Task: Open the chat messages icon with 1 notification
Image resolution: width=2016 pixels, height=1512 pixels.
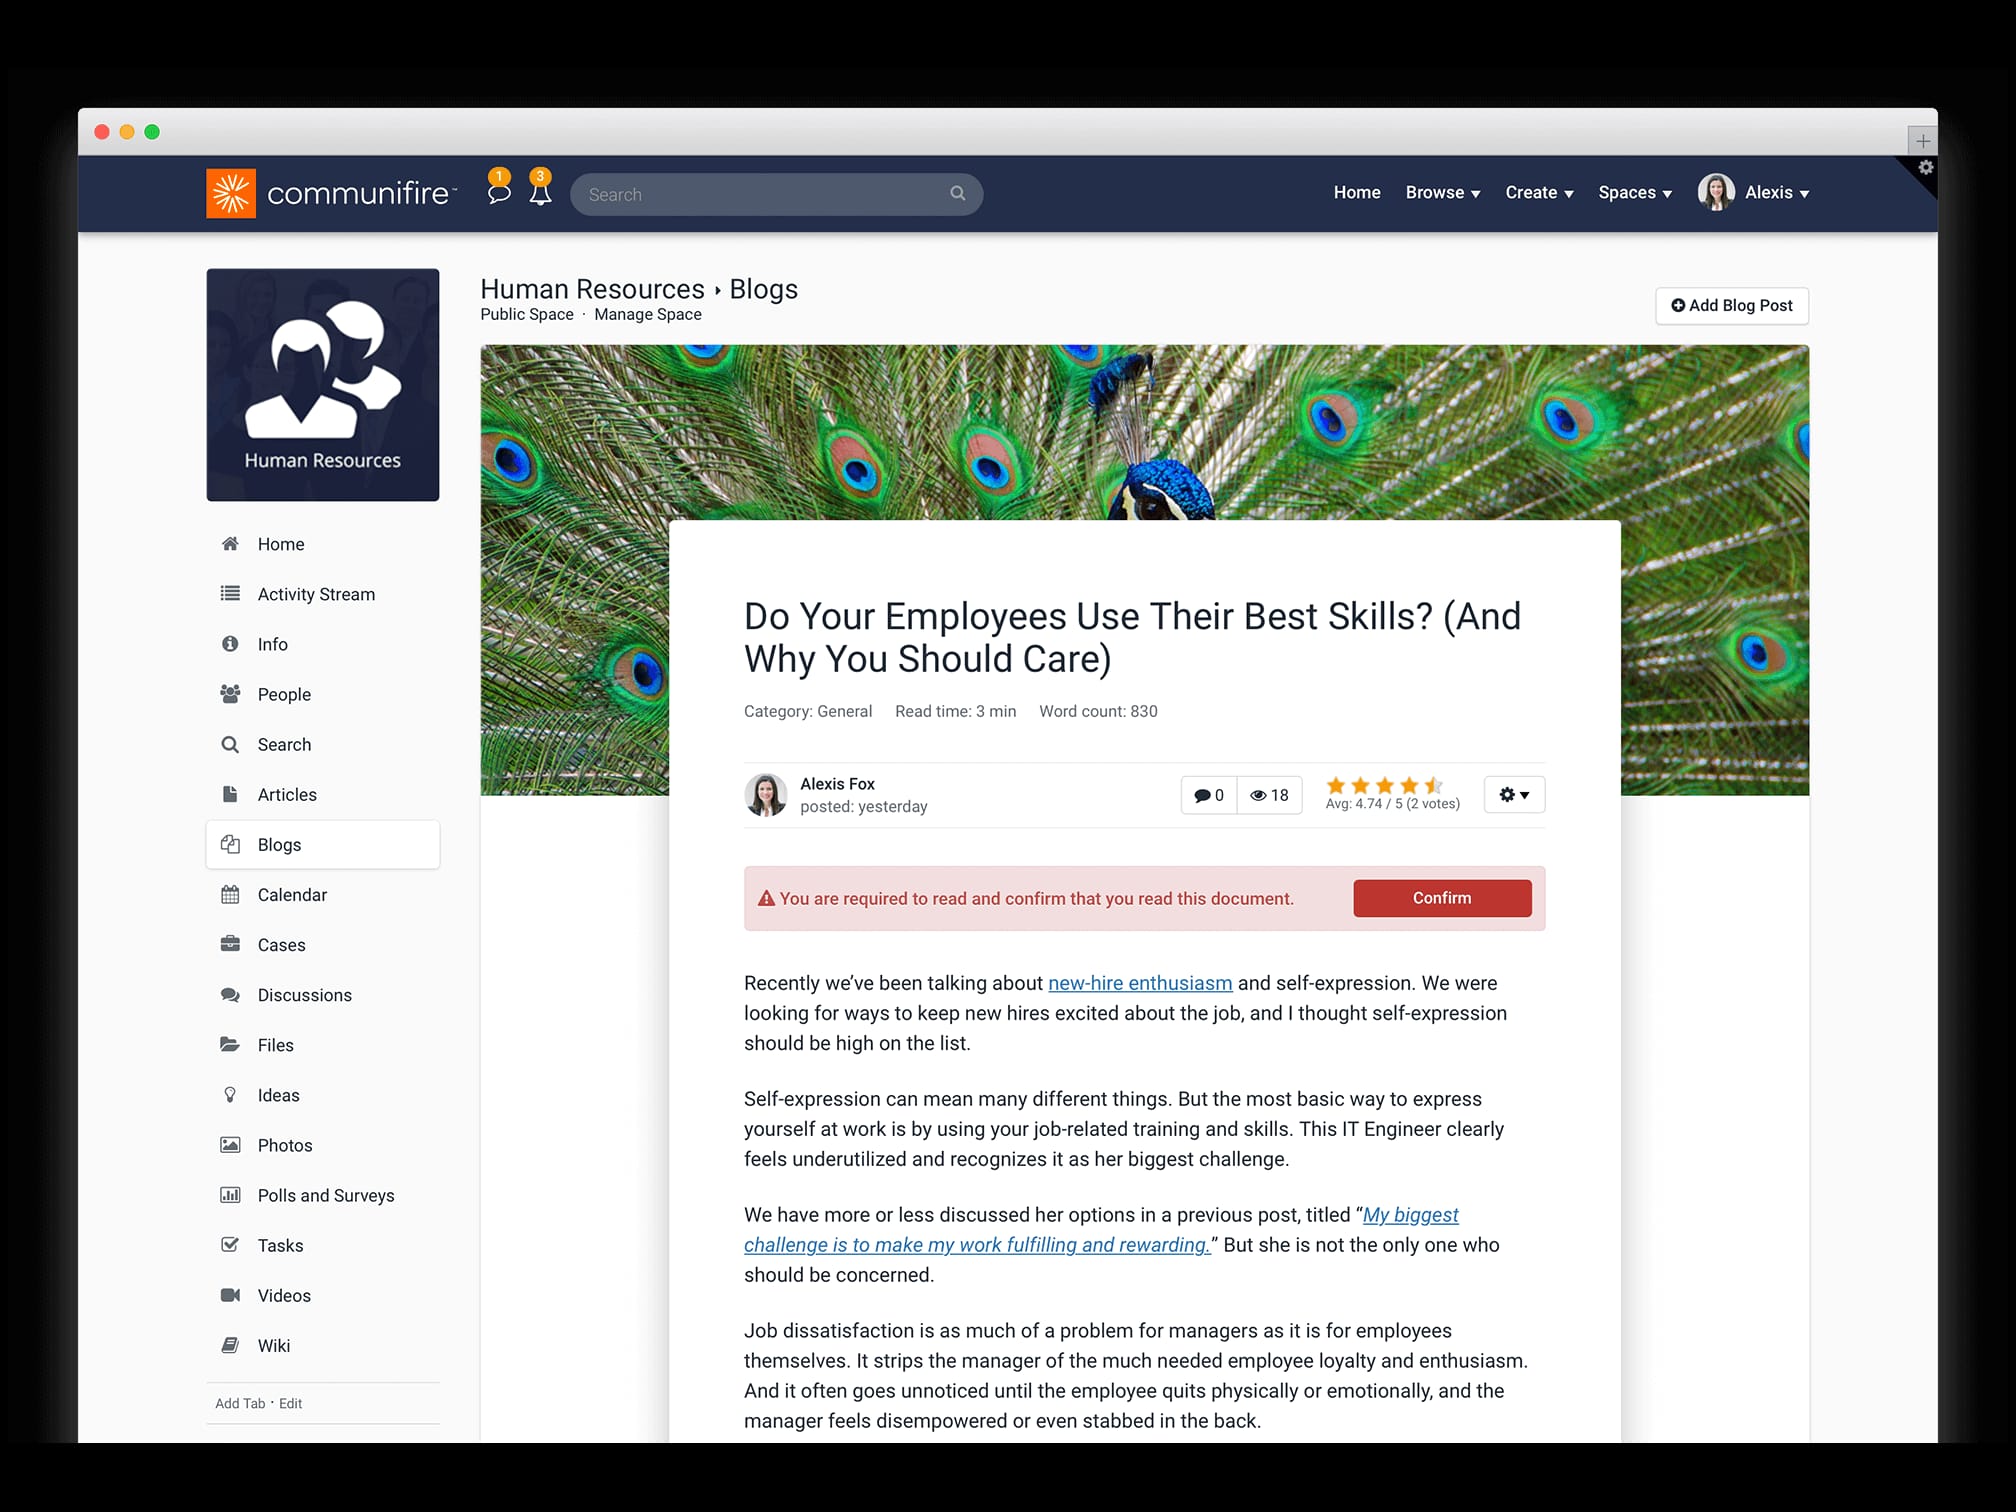Action: click(498, 193)
